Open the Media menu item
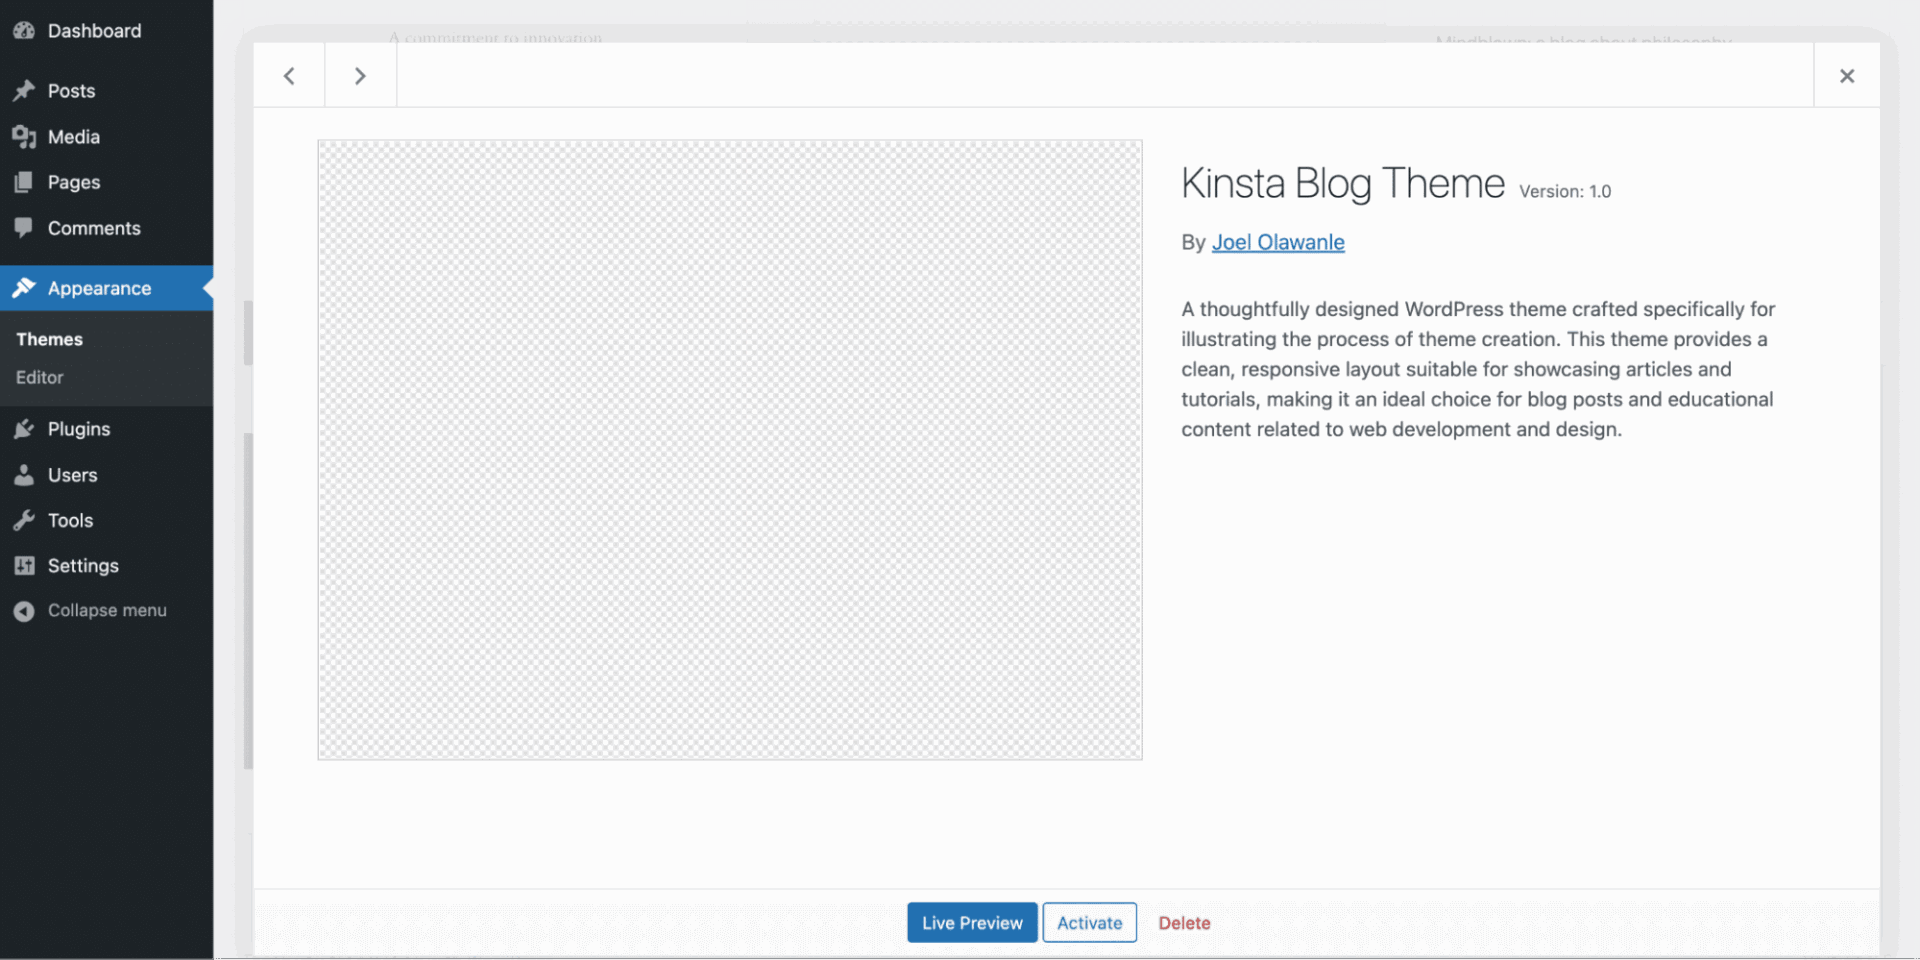Screen dimensions: 1920x960 [x=106, y=137]
